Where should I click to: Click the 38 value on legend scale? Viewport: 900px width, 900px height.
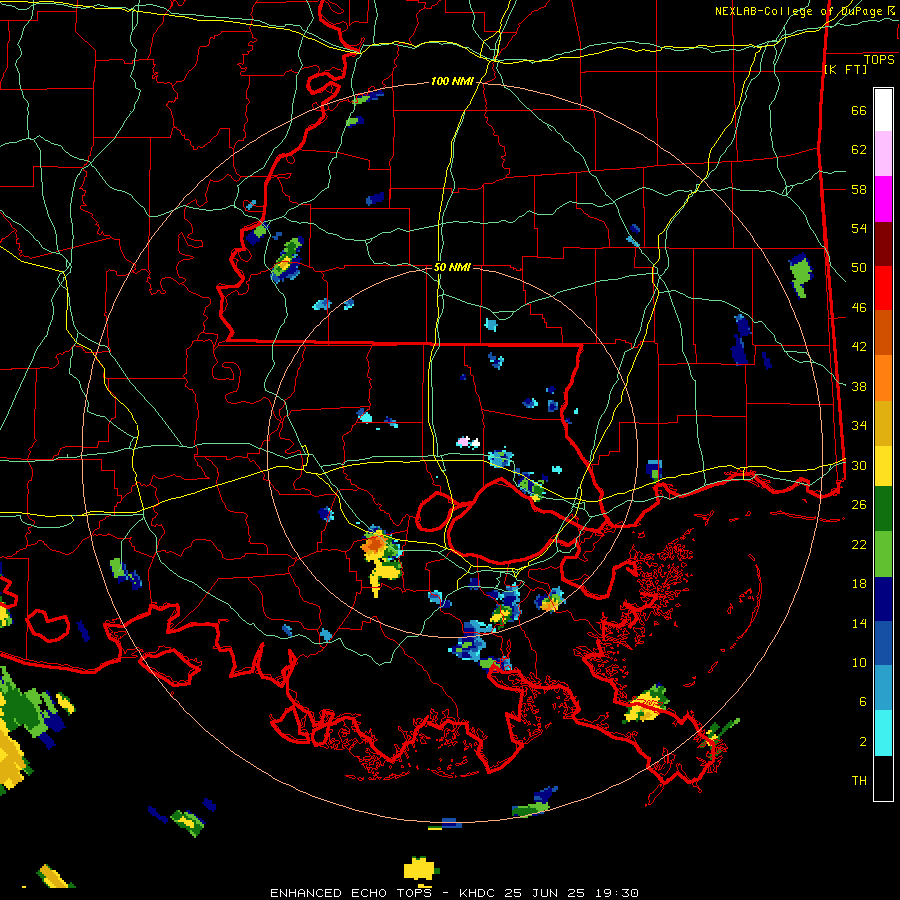[x=859, y=386]
